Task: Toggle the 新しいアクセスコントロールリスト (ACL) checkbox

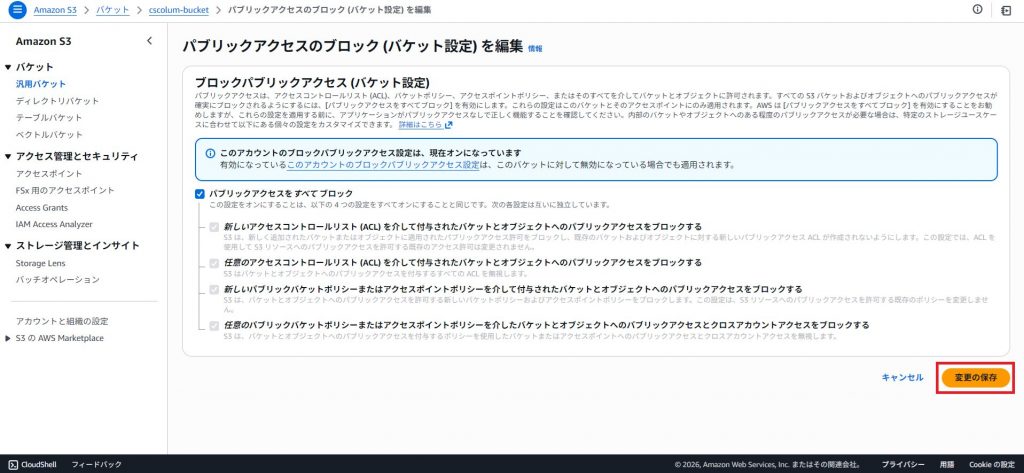Action: tap(214, 227)
